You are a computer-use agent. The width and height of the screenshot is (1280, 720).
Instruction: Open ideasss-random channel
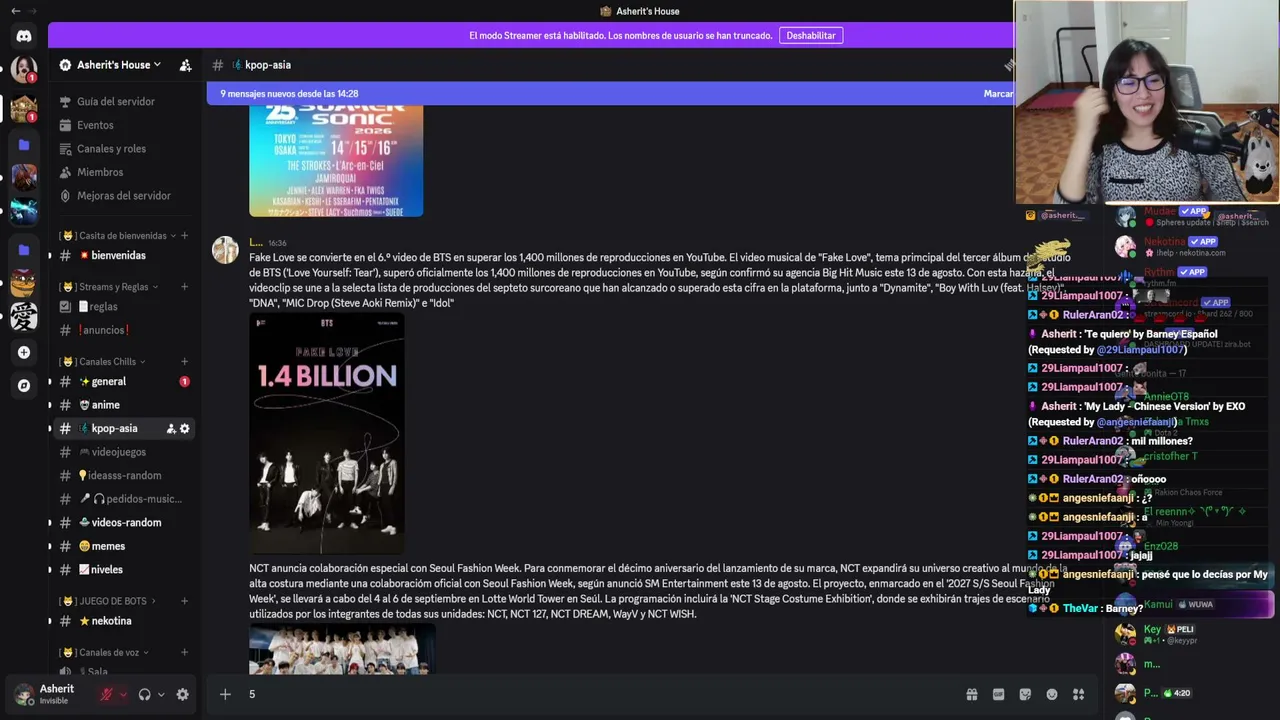[x=125, y=475]
